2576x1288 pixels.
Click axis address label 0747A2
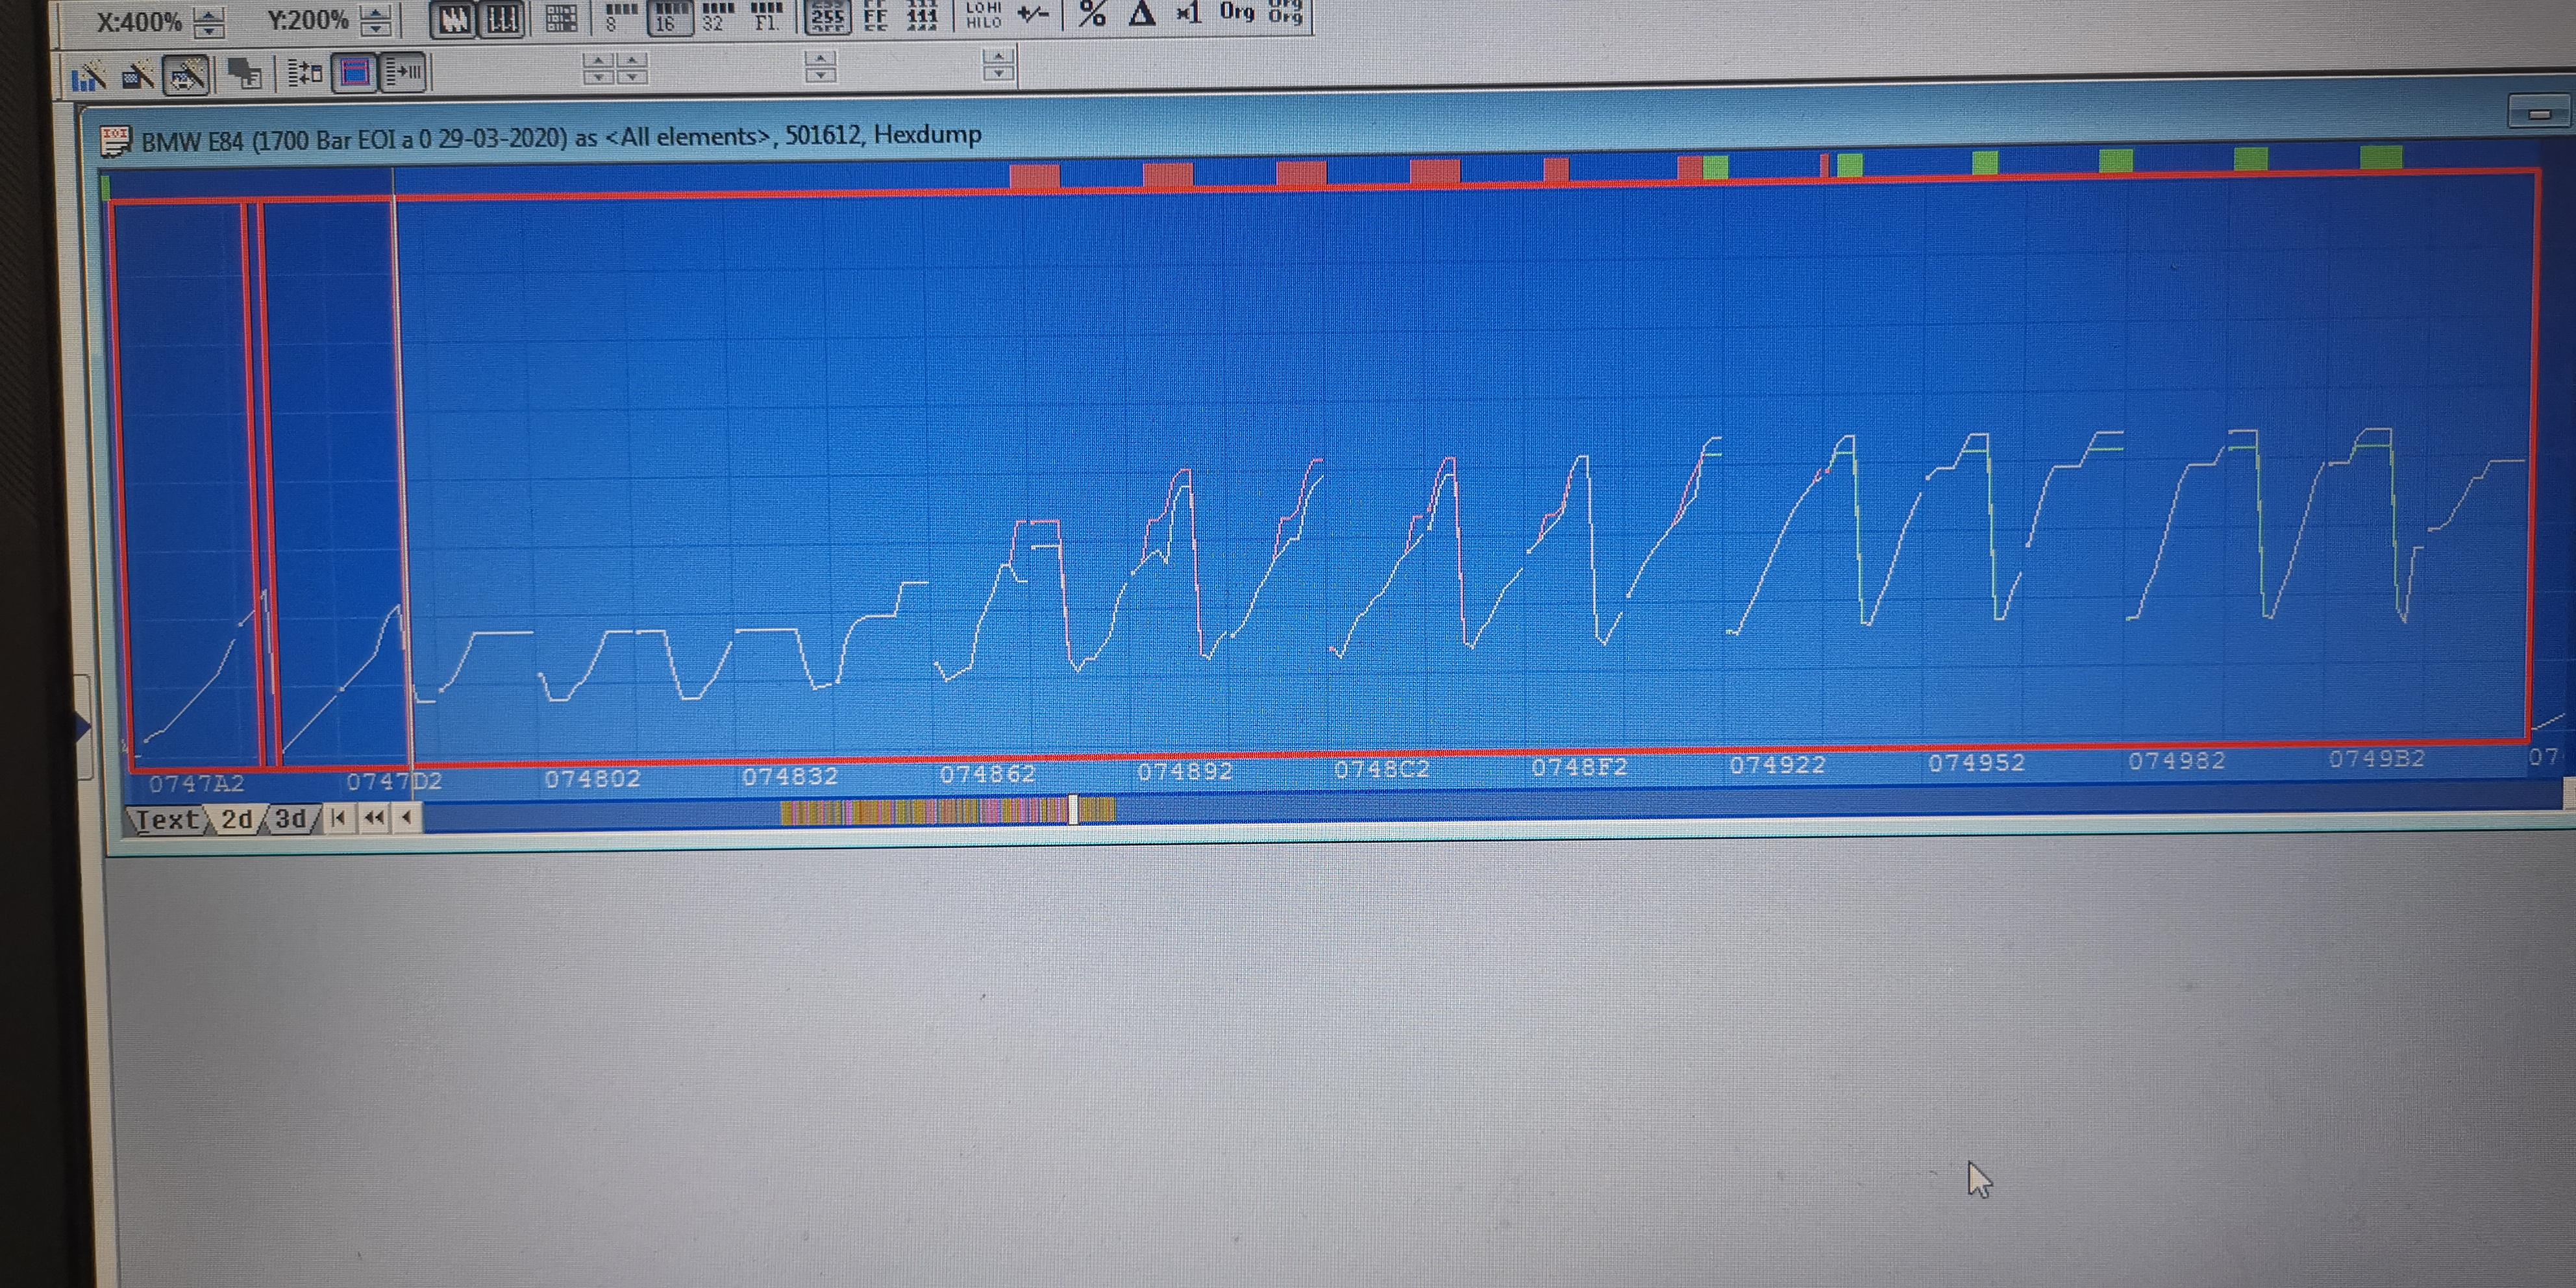click(196, 784)
